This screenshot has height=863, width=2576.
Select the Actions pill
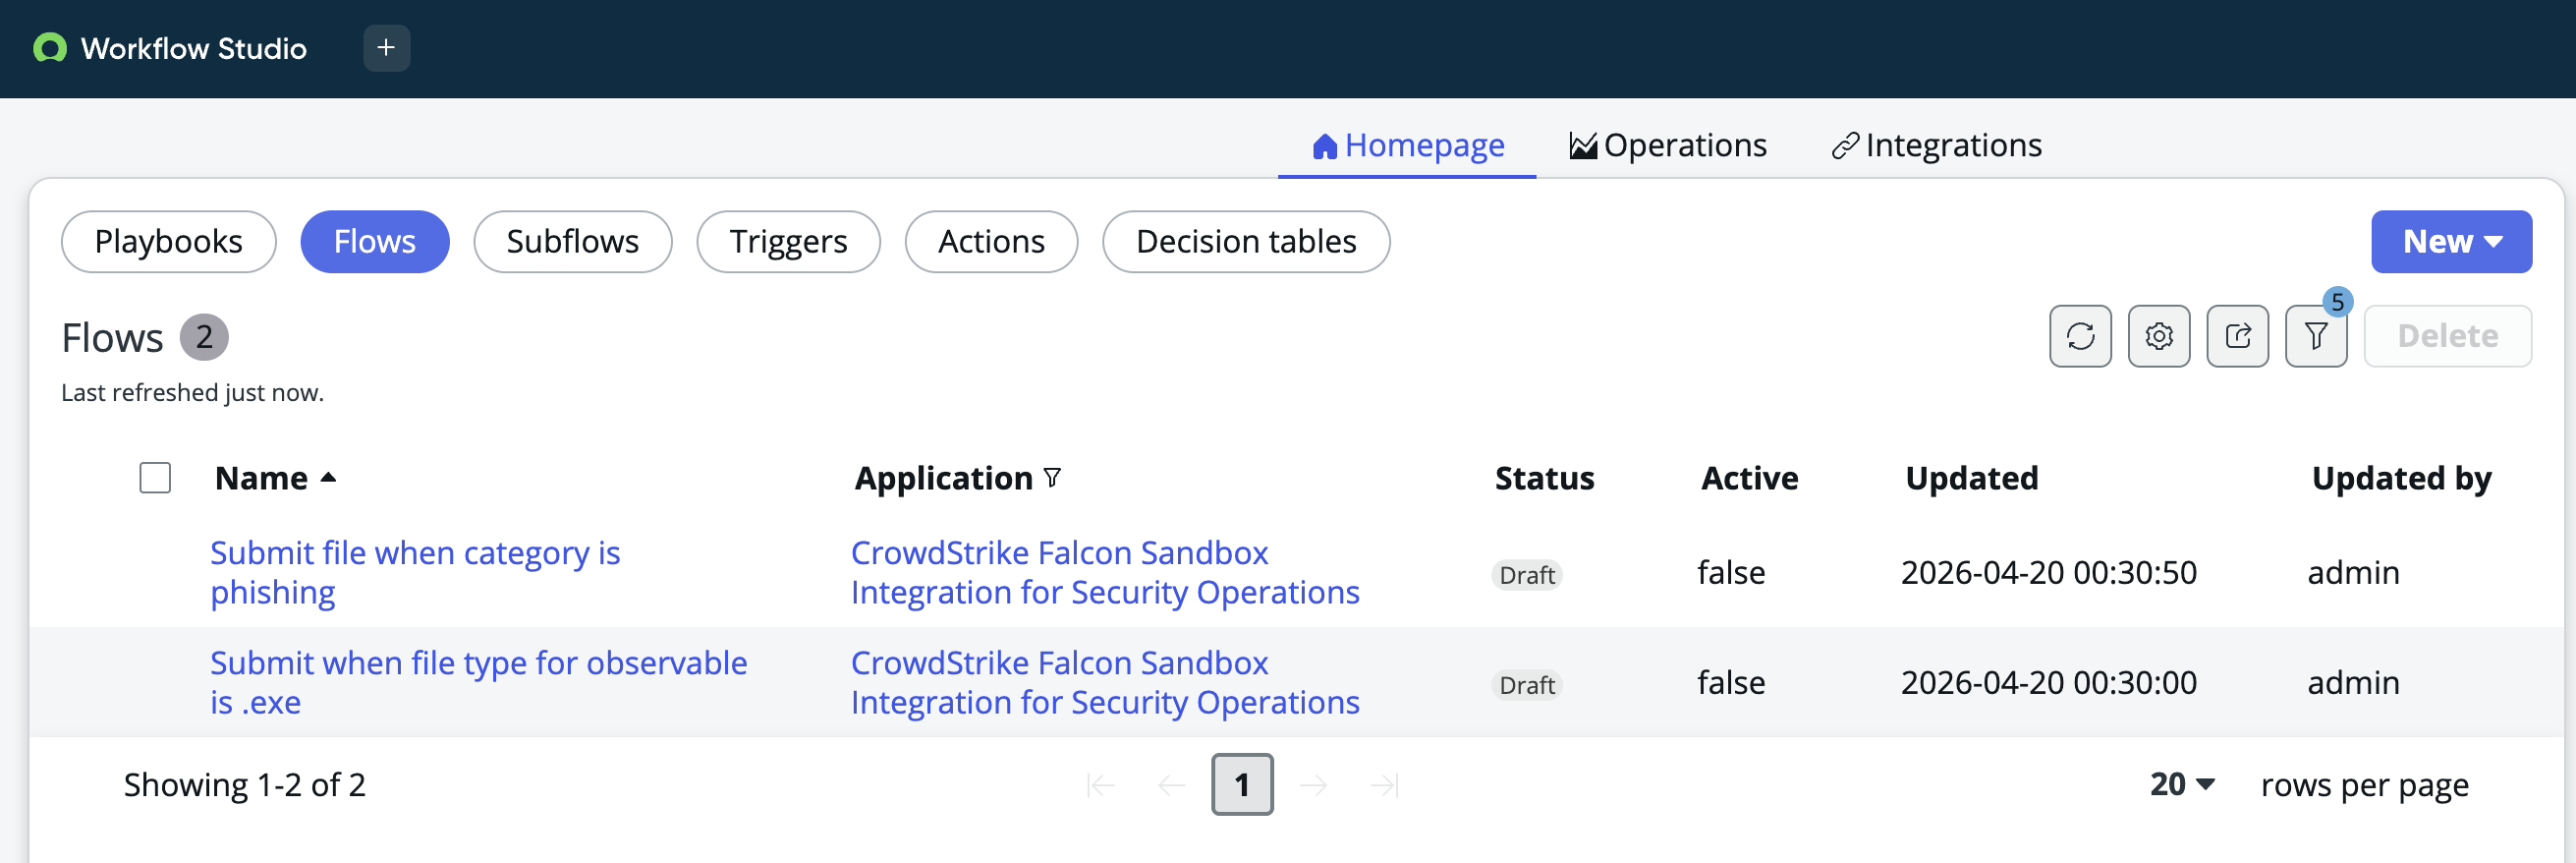click(x=991, y=242)
